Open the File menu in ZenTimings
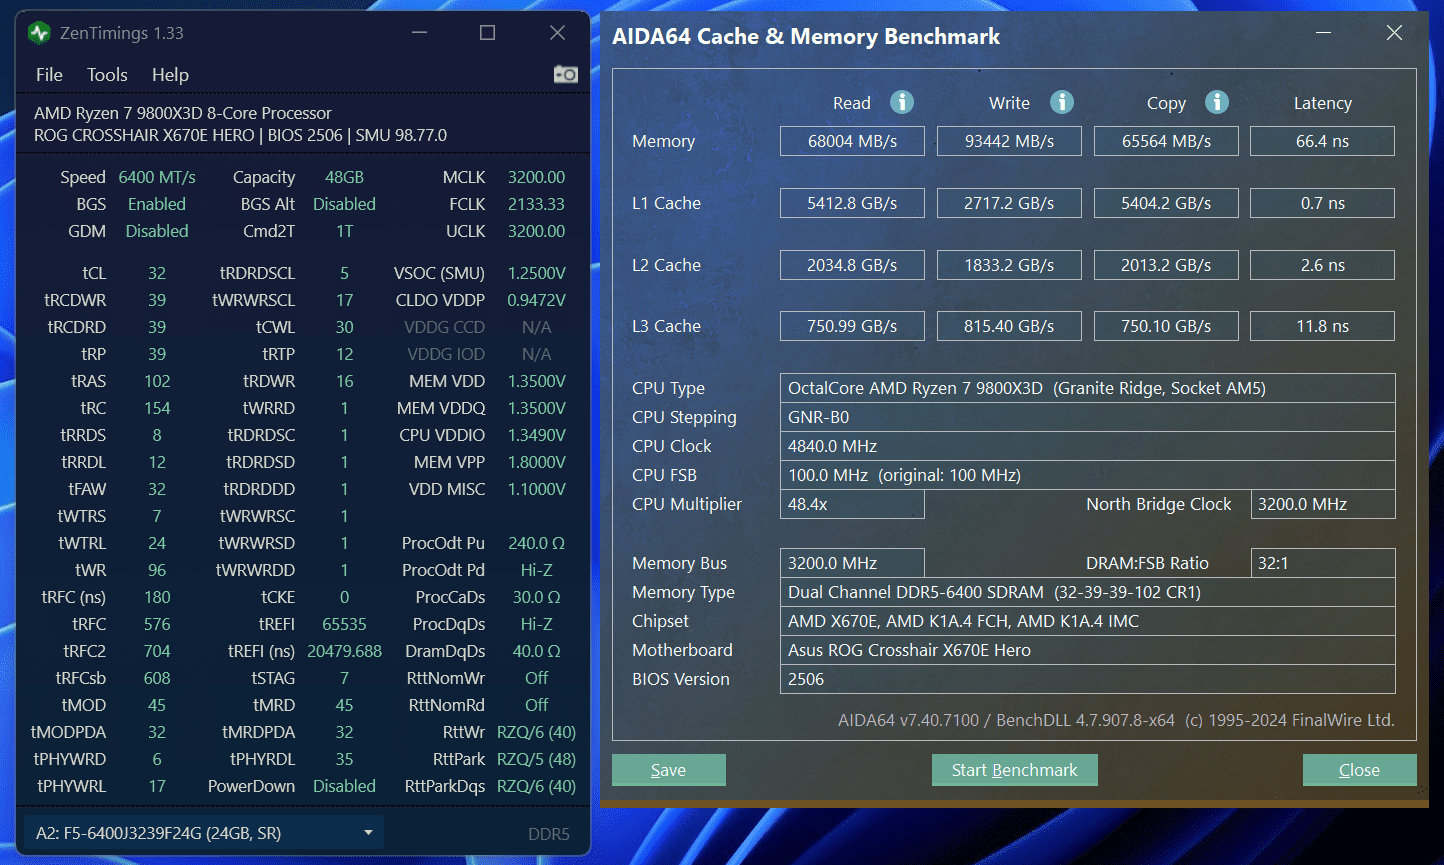The height and width of the screenshot is (865, 1444). pyautogui.click(x=49, y=75)
